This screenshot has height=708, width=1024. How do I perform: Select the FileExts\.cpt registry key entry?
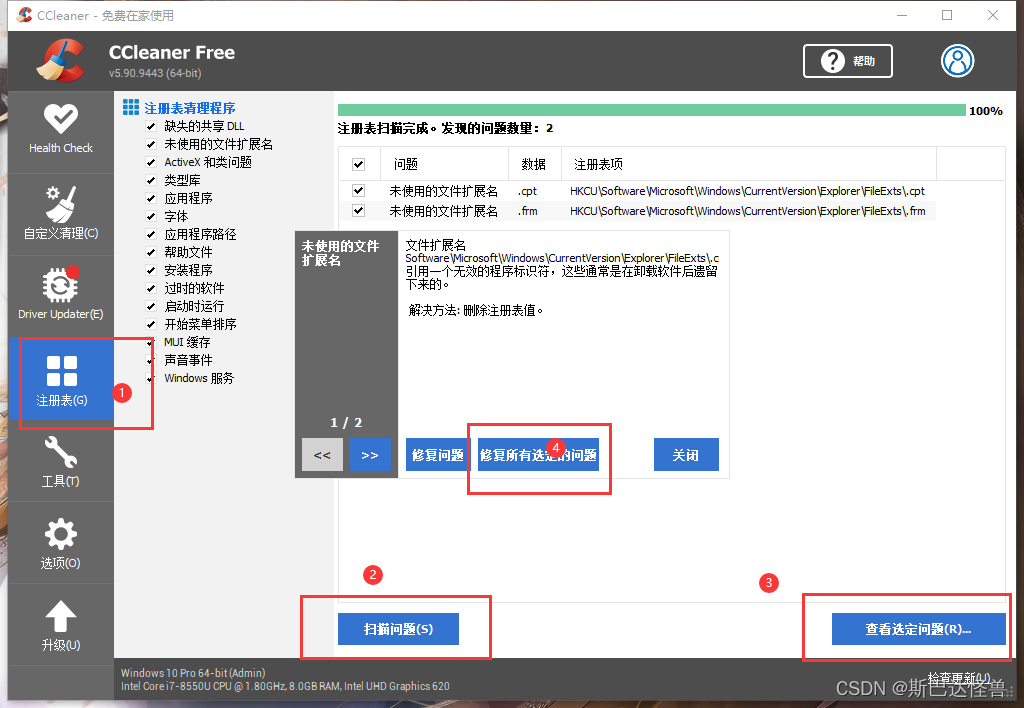click(x=747, y=191)
